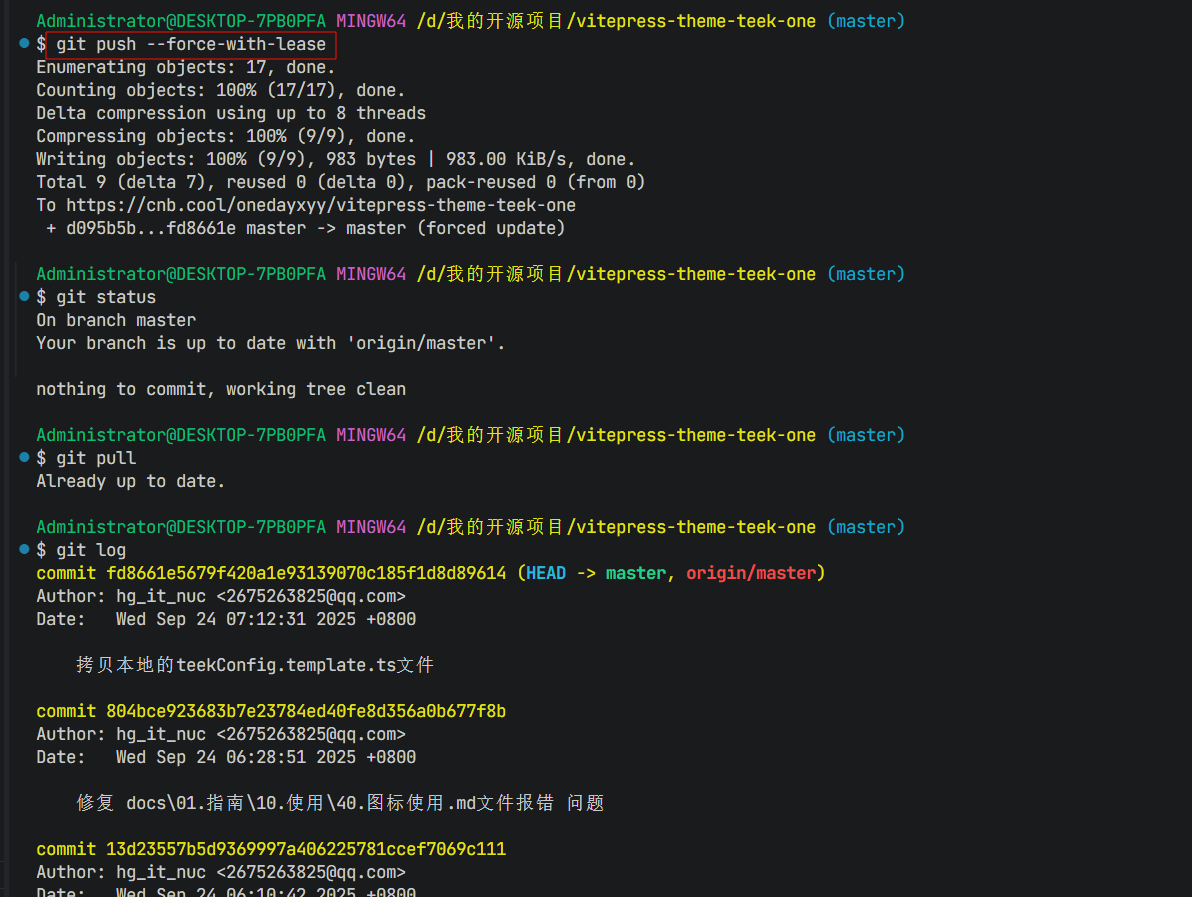Click the red origin/master label in git log
Viewport: 1192px width, 897px height.
tap(750, 573)
